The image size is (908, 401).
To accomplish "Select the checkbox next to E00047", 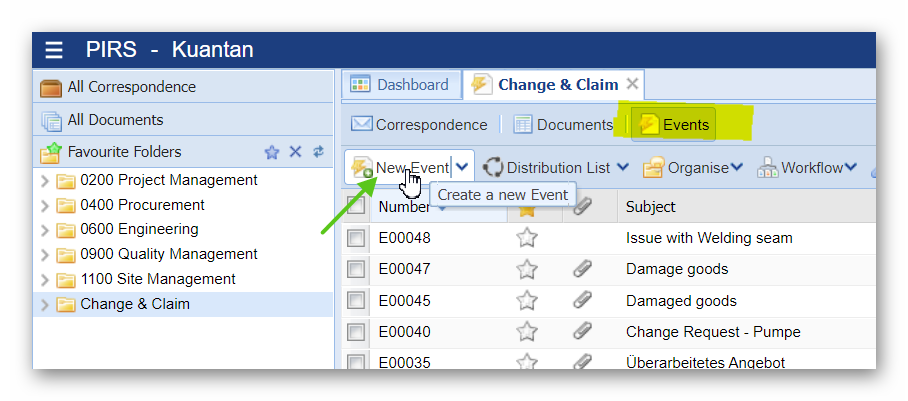I will pos(356,269).
